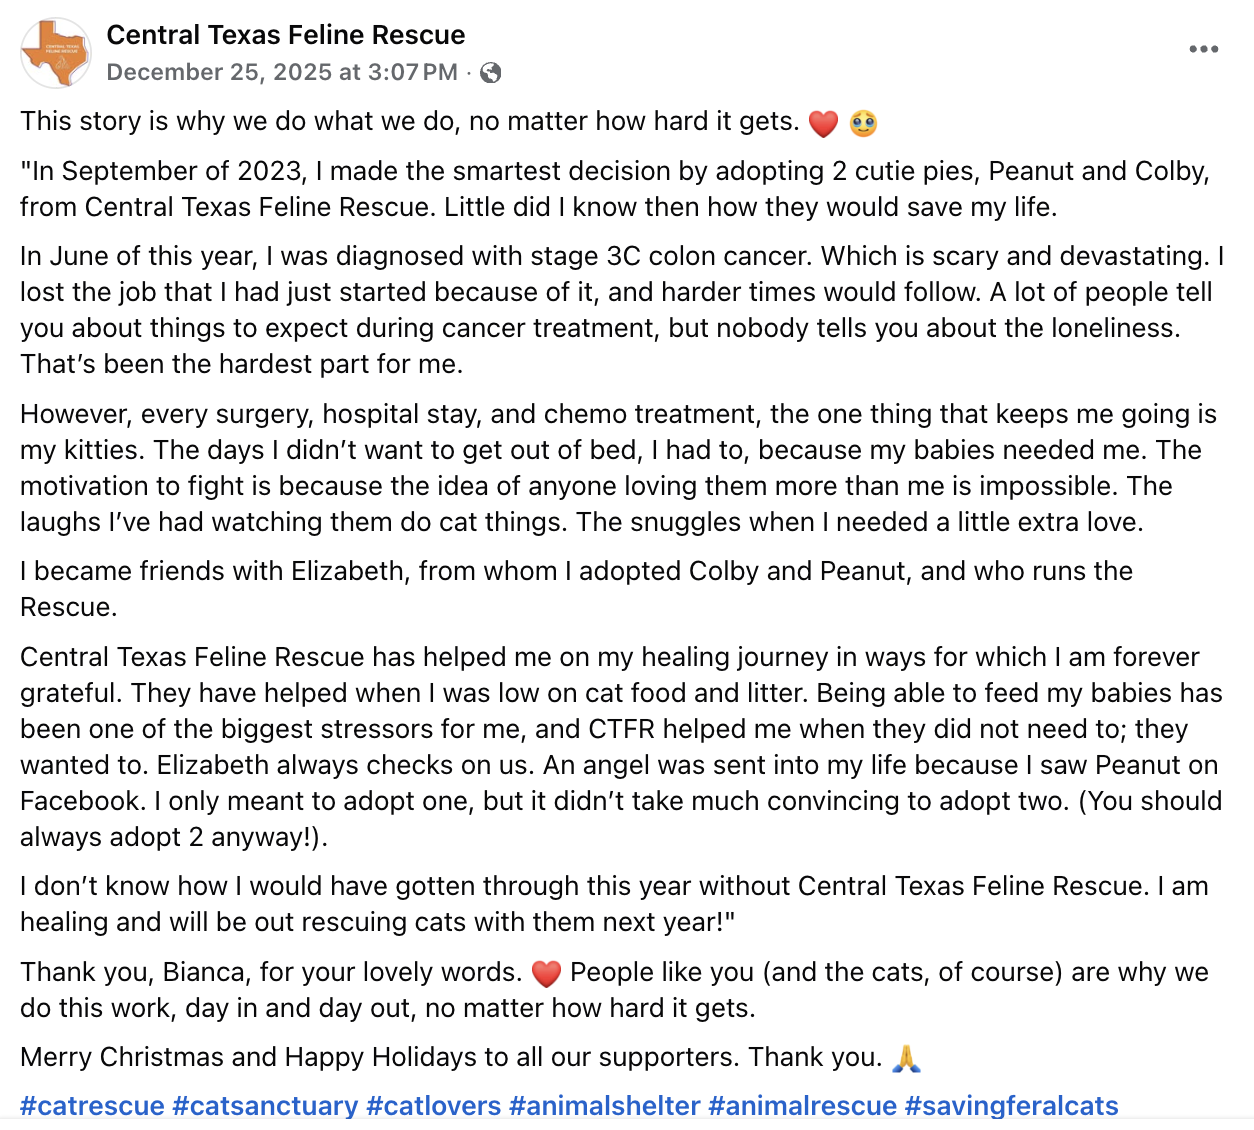Click the teary-eyed face emoji
Screen dimensions: 1254x1130
pyautogui.click(x=863, y=123)
